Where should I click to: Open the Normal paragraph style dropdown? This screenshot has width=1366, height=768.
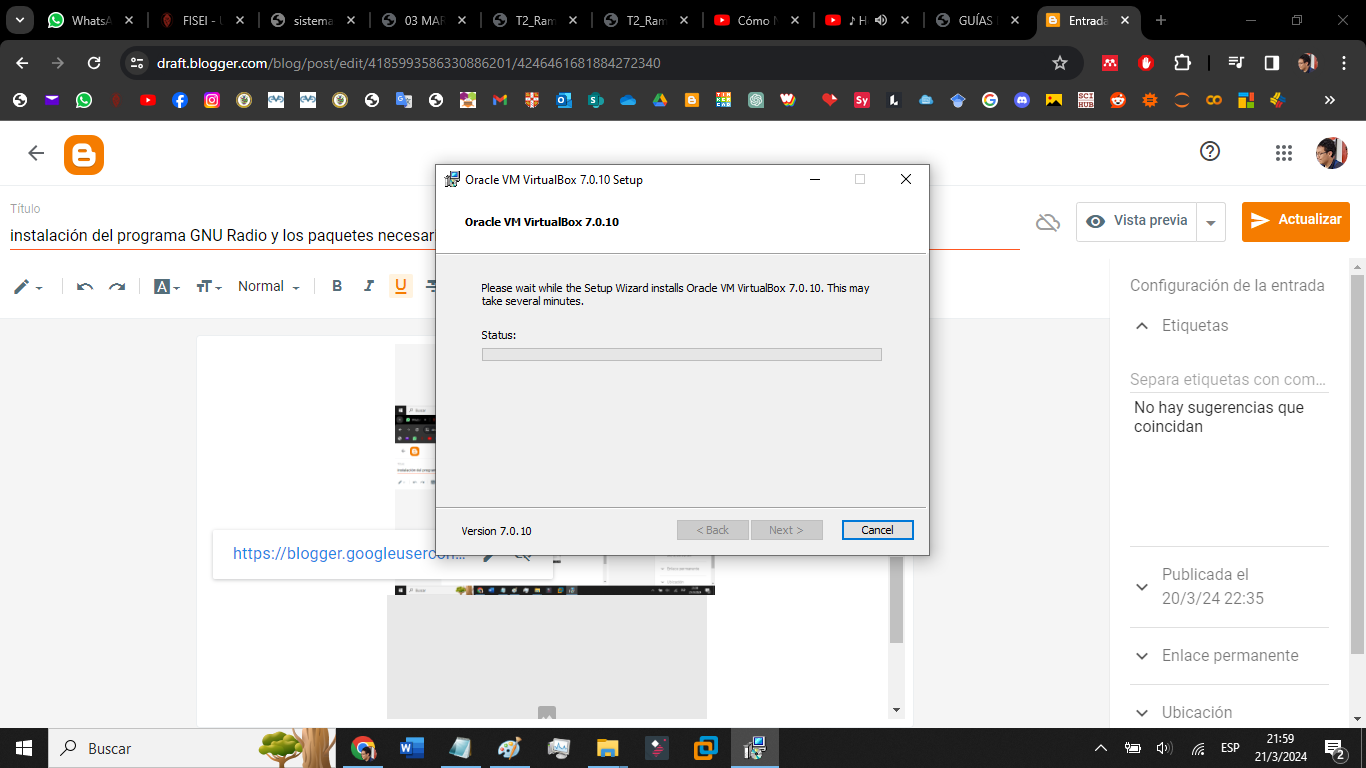click(x=269, y=286)
